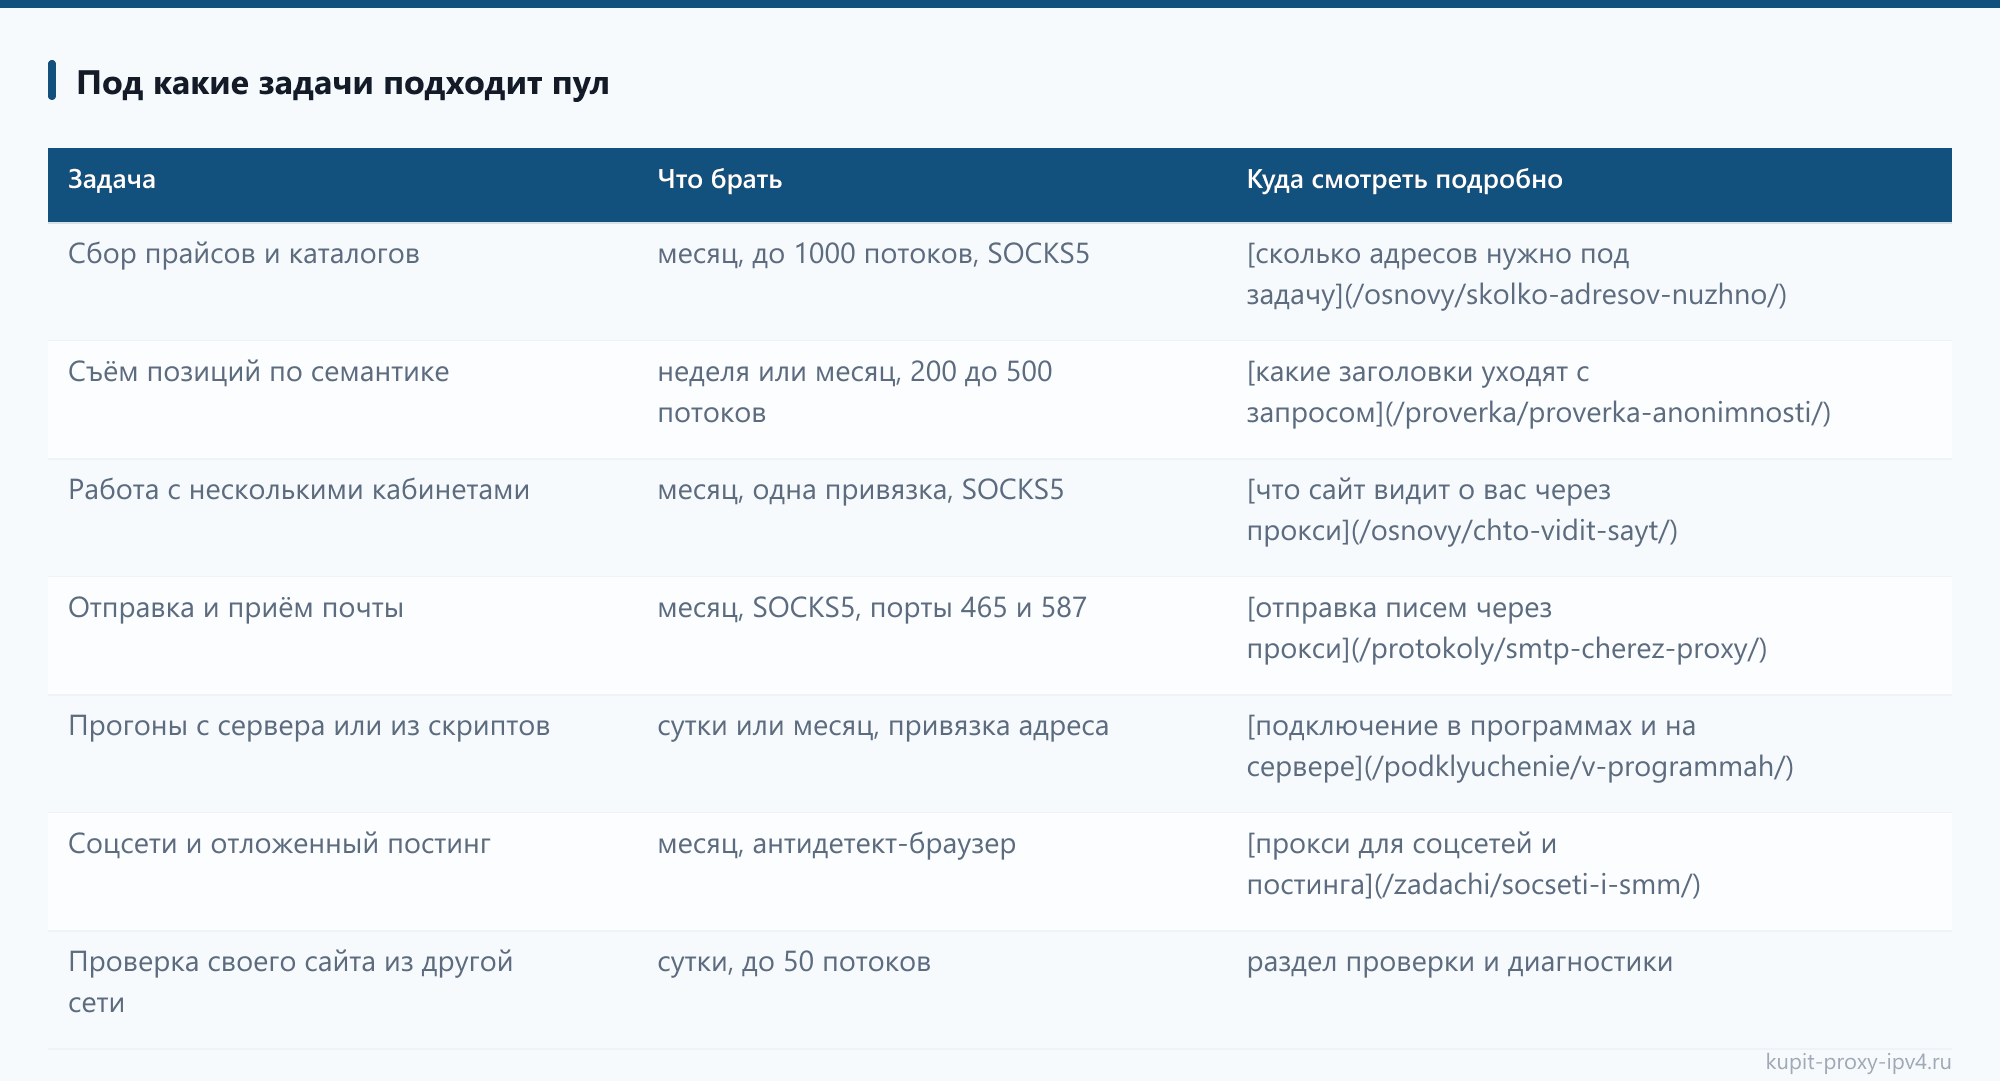
Task: Select the cell 'Съём позиций по семантике'
Action: (x=342, y=399)
